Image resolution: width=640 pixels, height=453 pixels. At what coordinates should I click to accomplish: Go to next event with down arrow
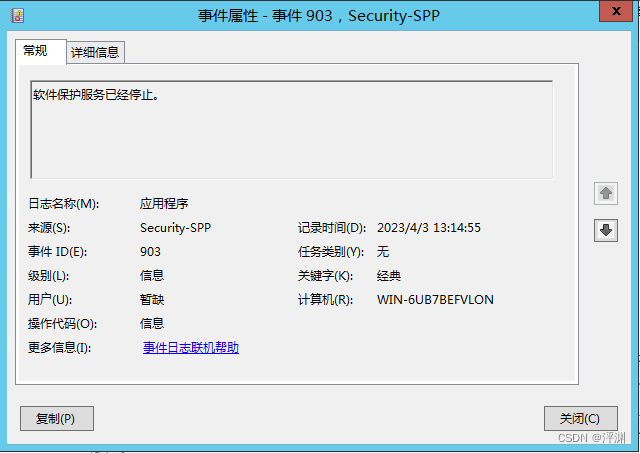pos(605,230)
